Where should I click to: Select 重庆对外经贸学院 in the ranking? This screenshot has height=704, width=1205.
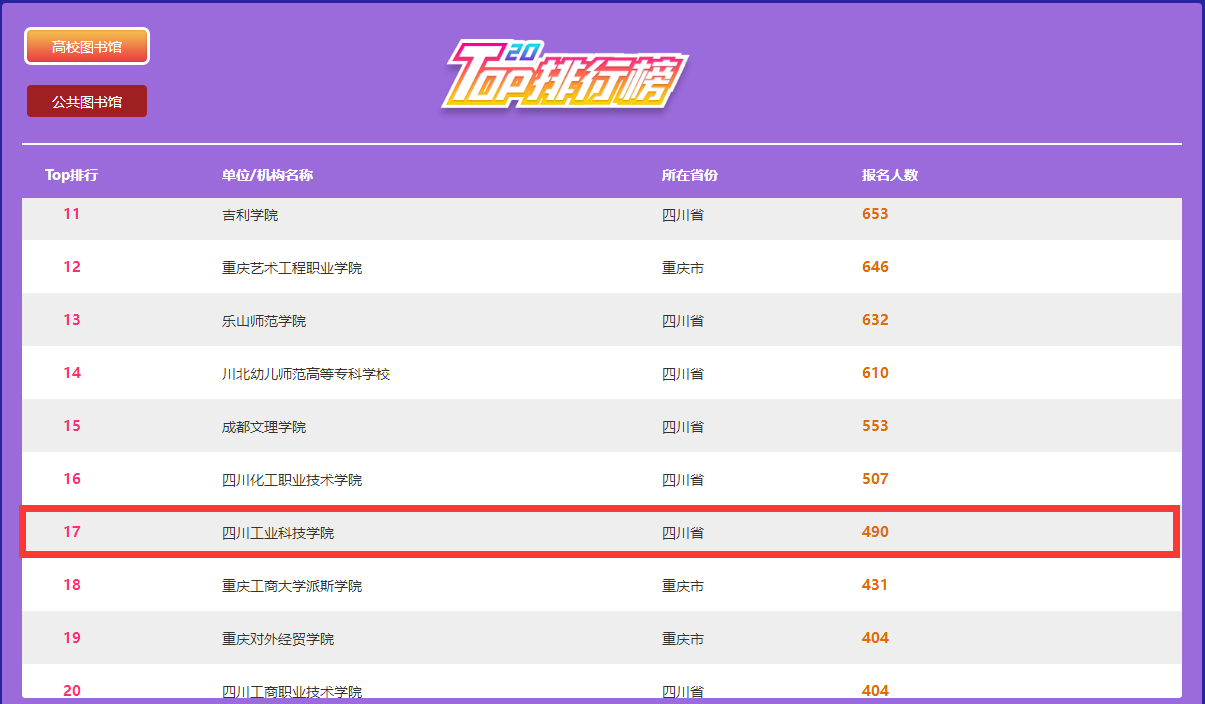[x=278, y=639]
